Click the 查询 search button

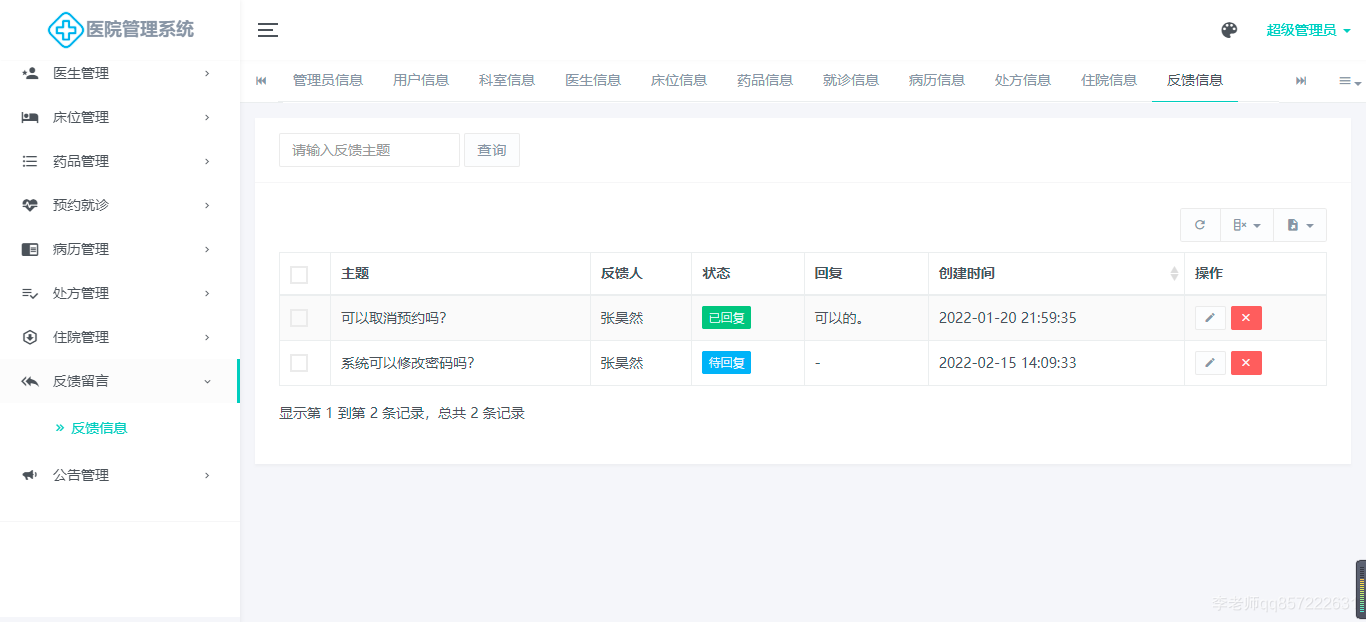point(492,150)
